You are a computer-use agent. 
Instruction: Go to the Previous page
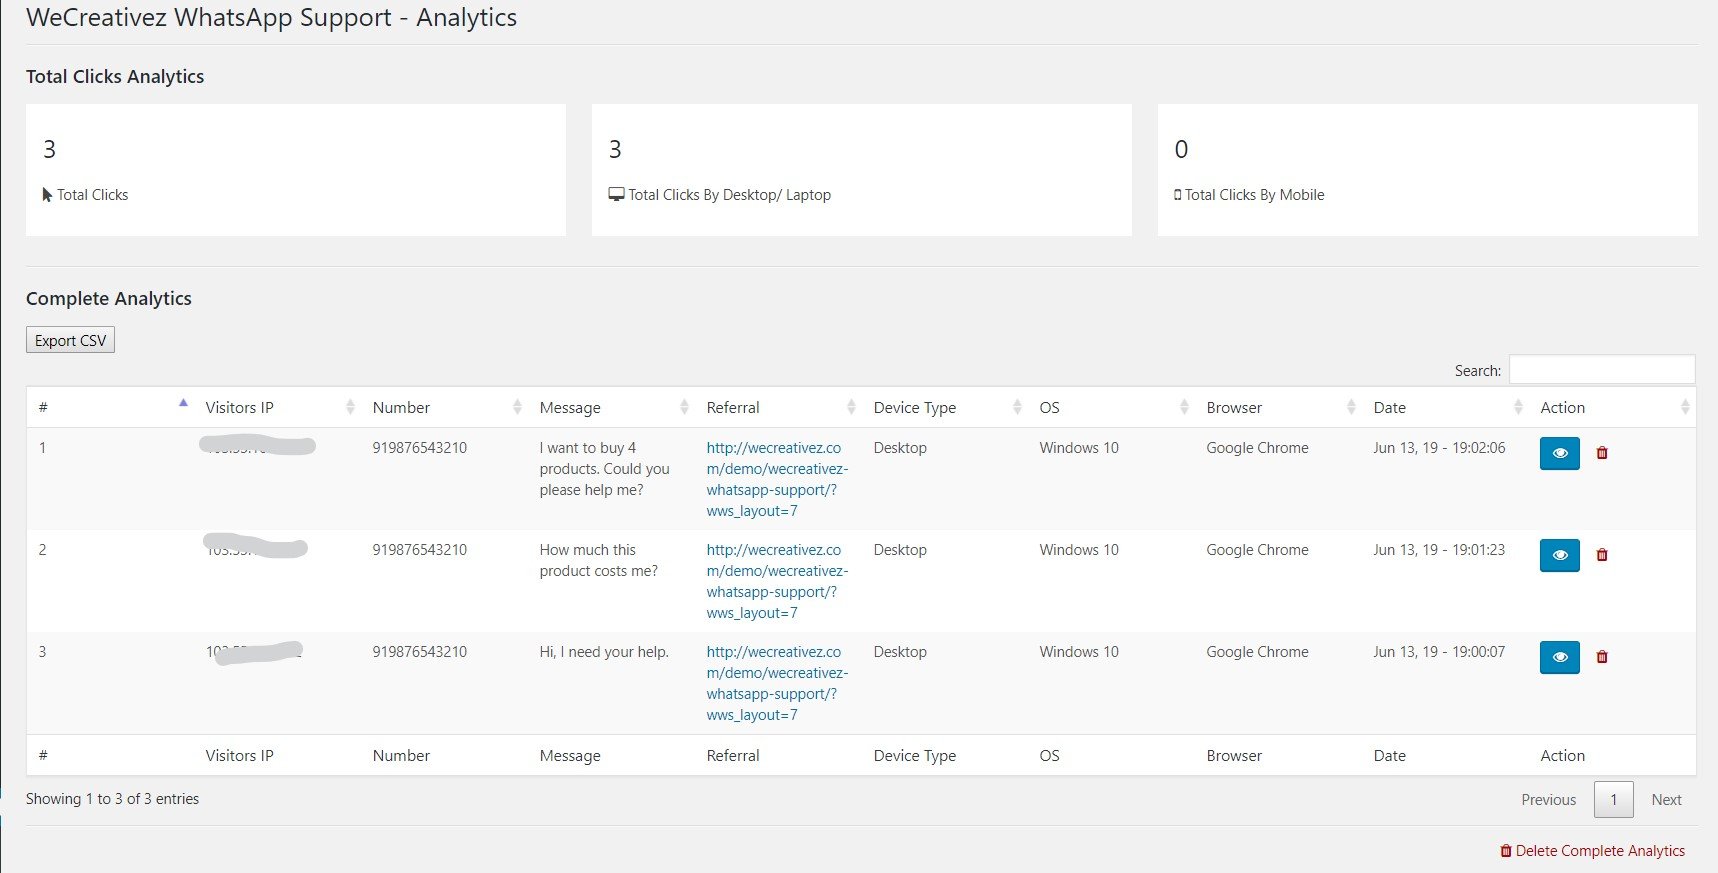pyautogui.click(x=1548, y=799)
